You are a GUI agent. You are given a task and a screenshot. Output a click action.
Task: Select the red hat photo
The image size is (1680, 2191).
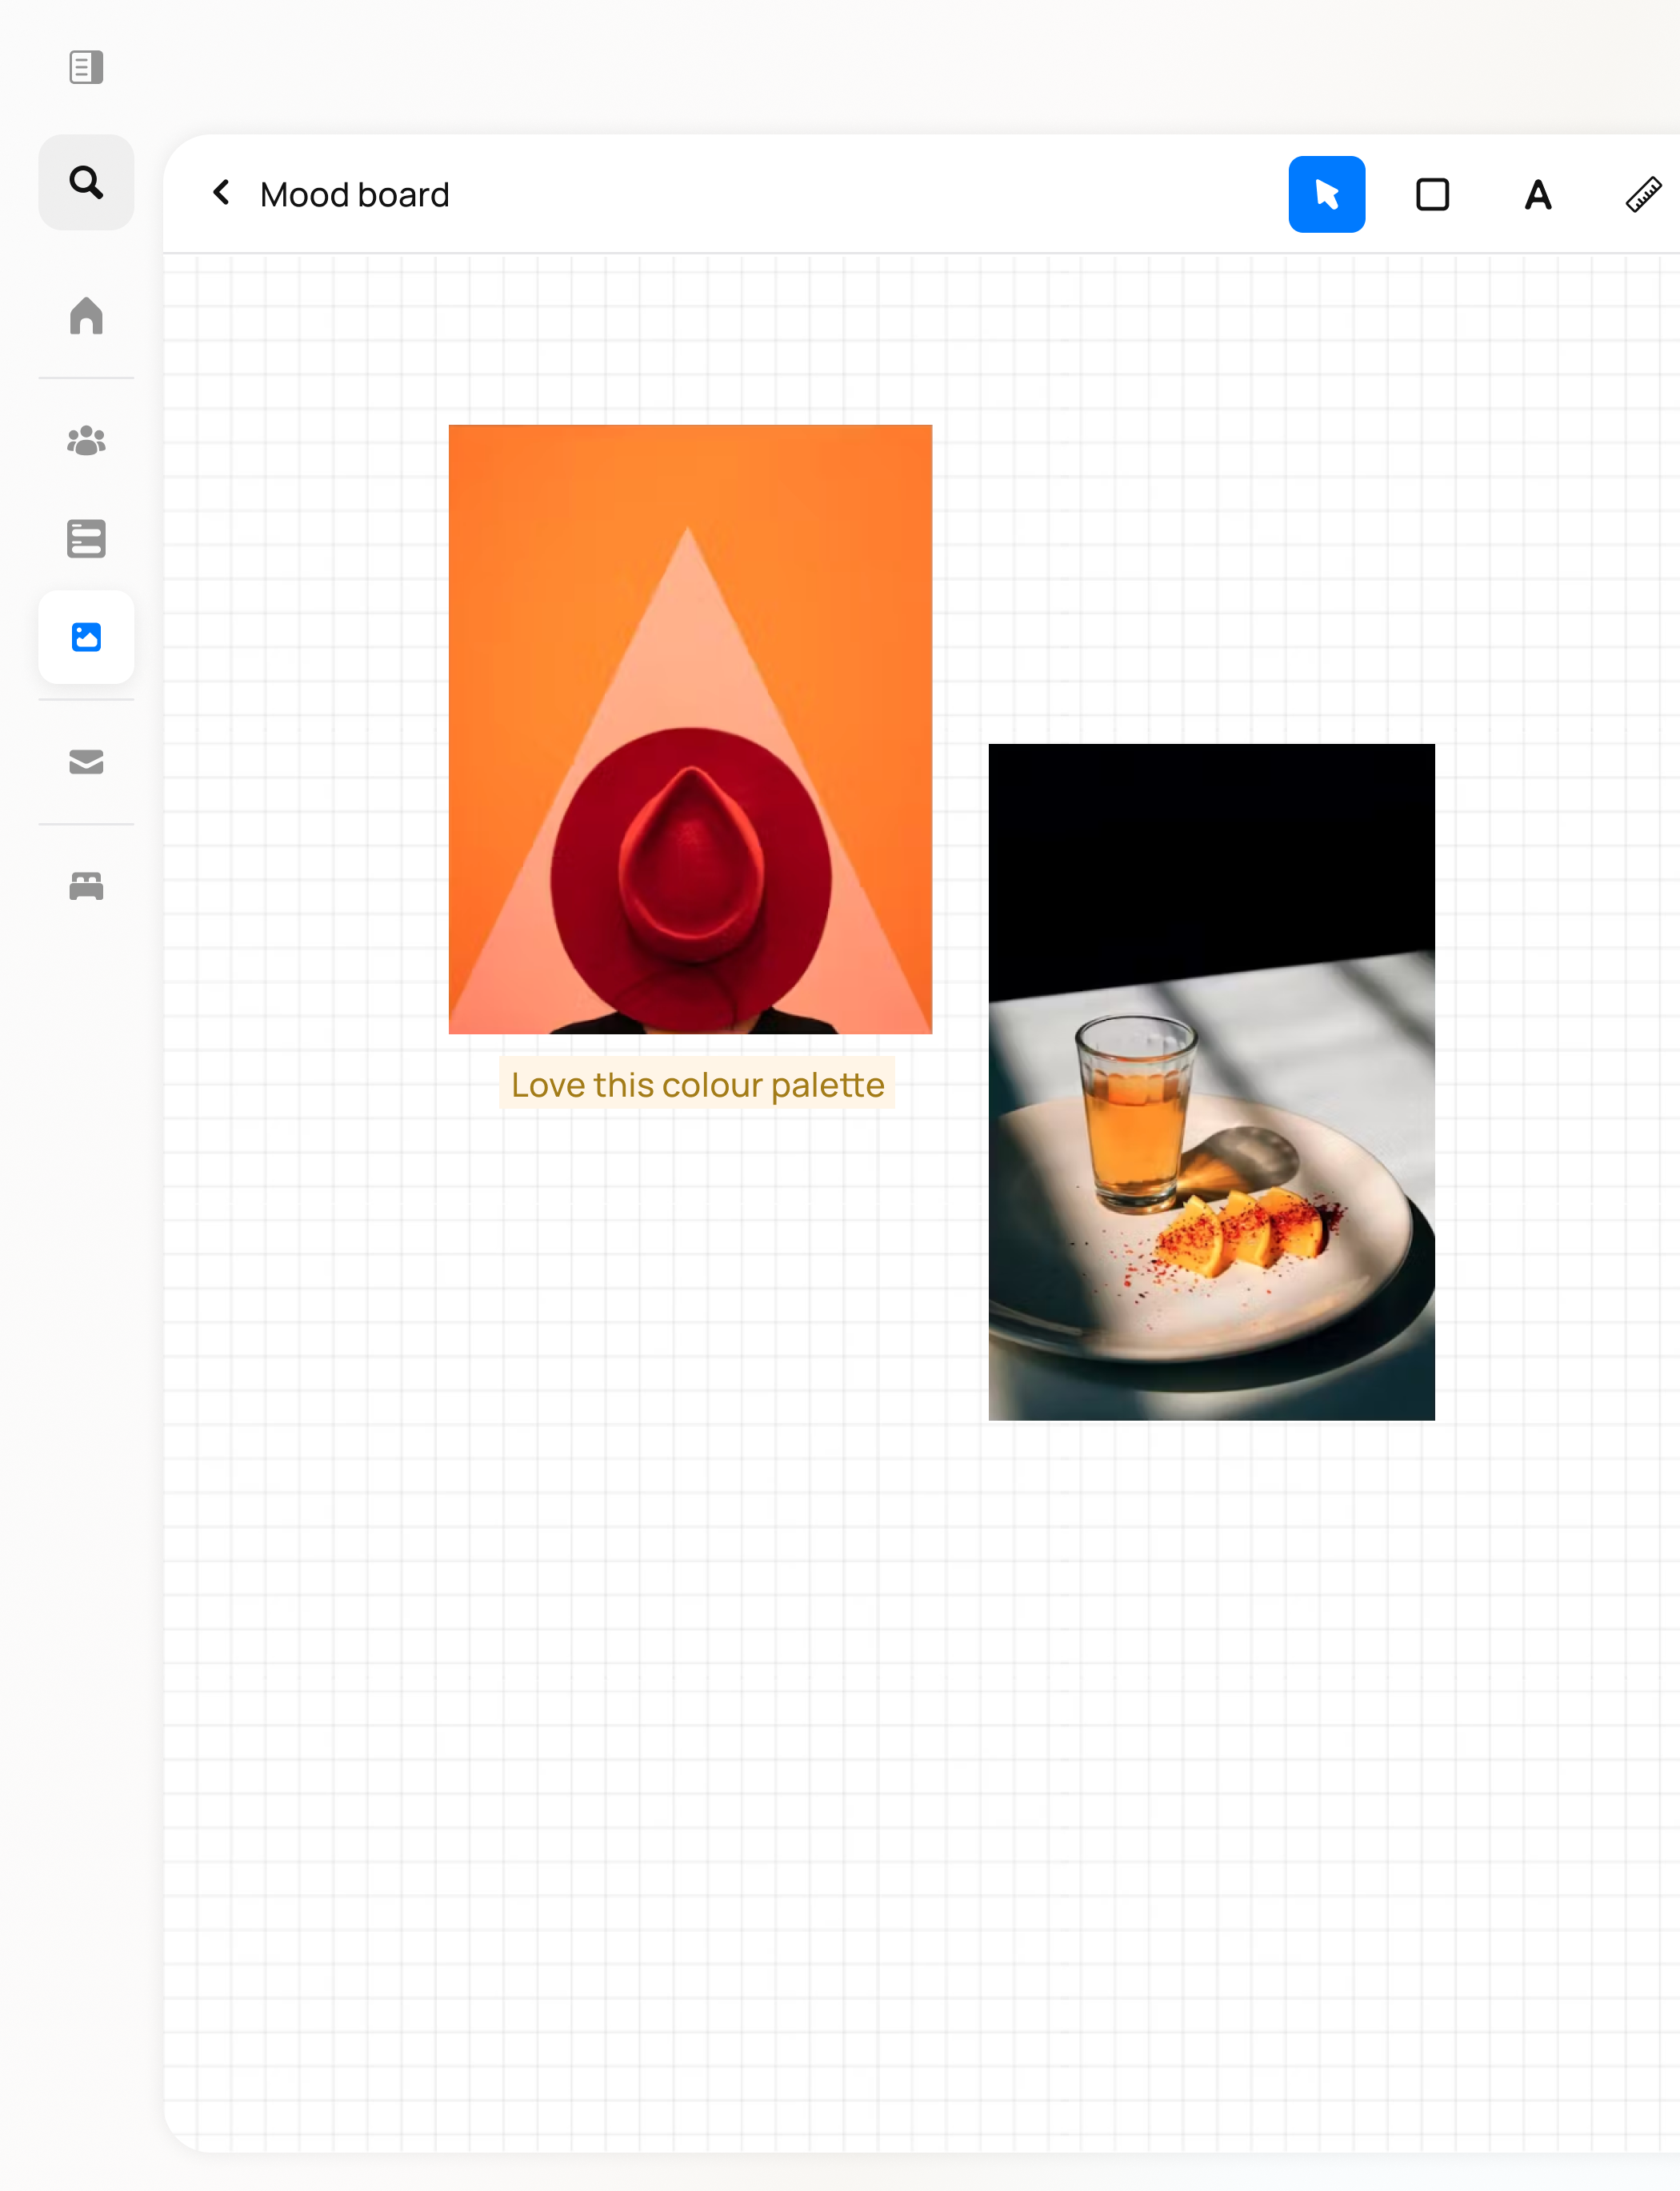click(690, 870)
